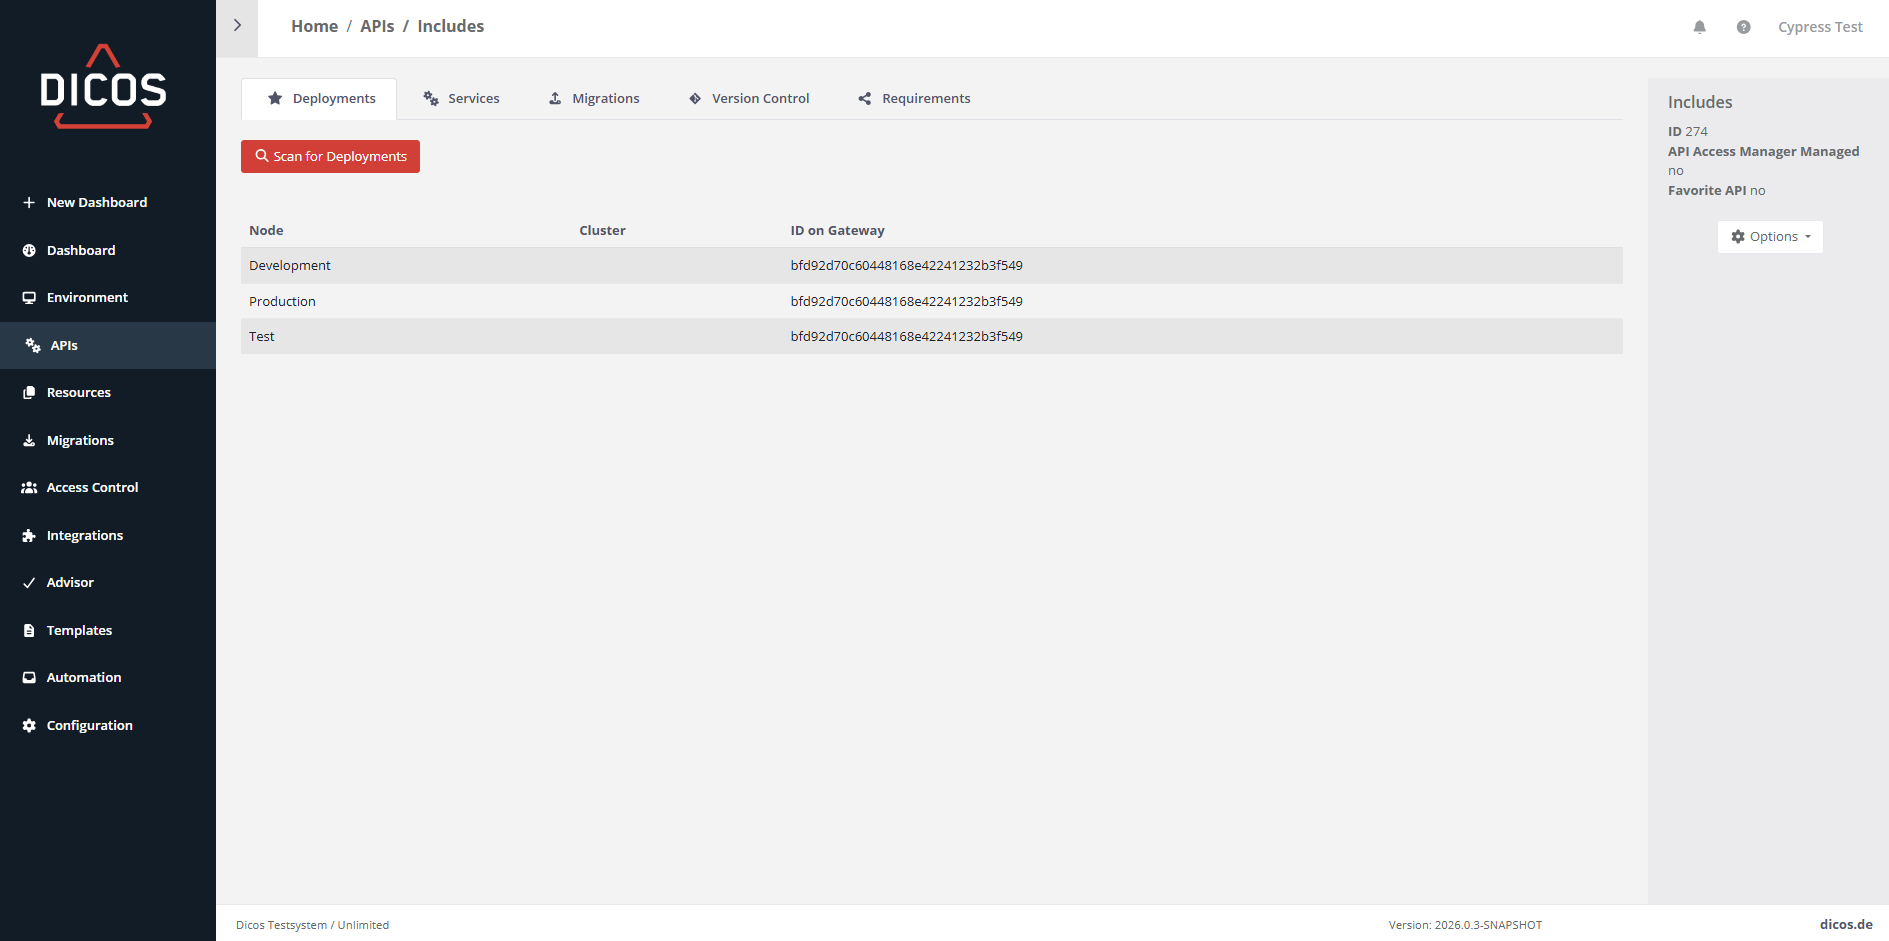
Task: Open the notifications bell
Action: point(1699,27)
